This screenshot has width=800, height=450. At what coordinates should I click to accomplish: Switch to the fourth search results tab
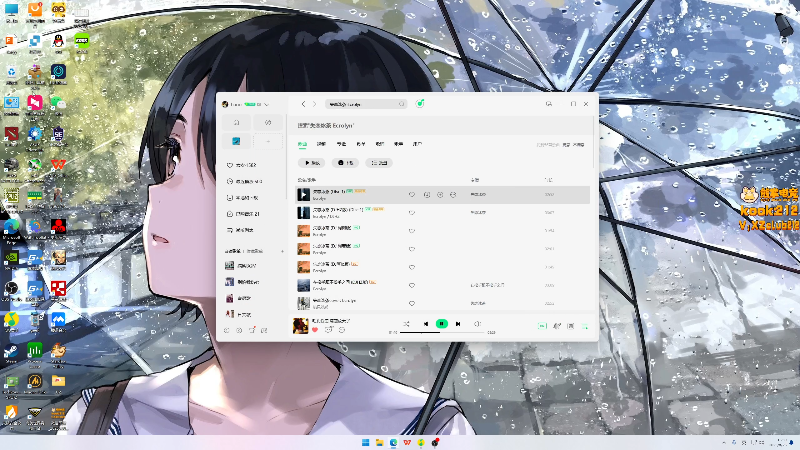tap(361, 144)
